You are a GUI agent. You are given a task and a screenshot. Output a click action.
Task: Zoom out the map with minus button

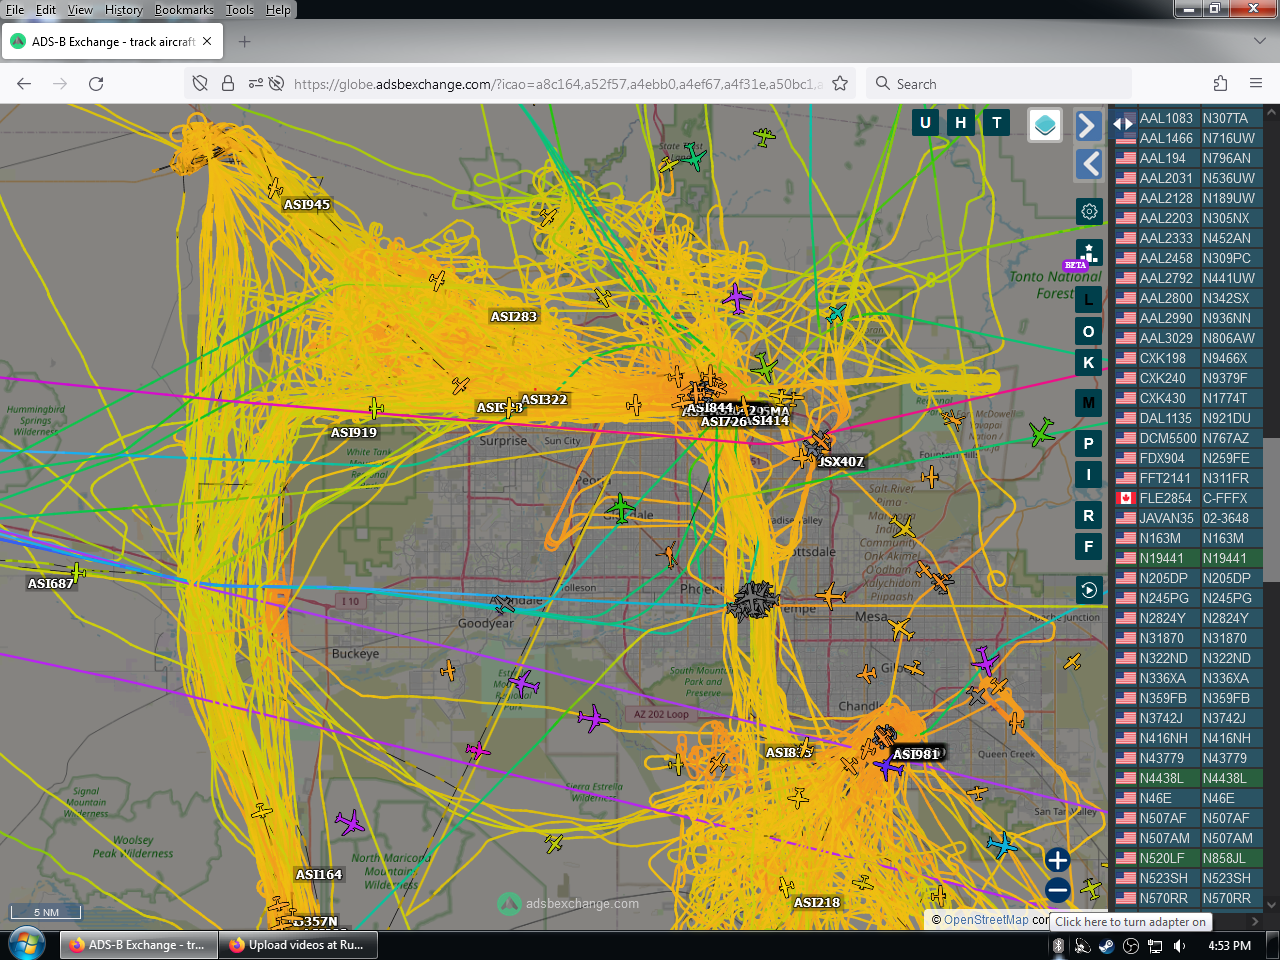click(x=1058, y=890)
